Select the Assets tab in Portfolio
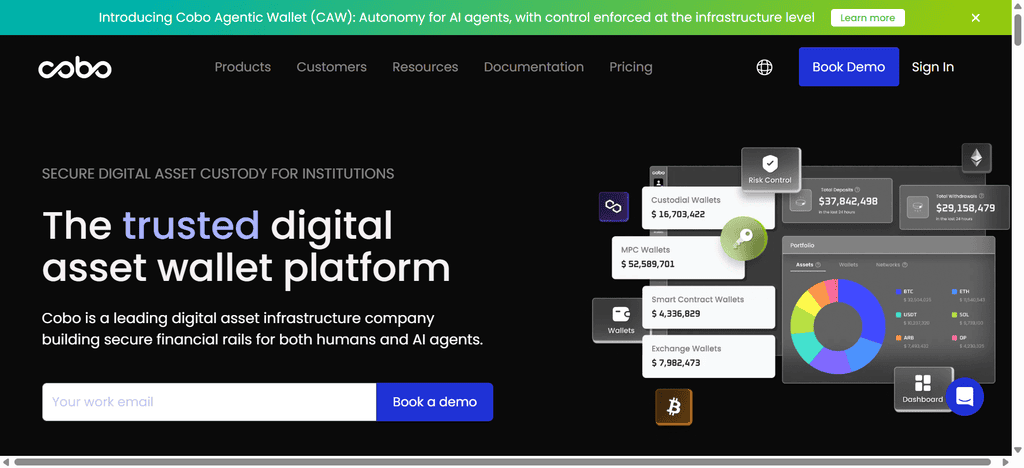 click(807, 265)
